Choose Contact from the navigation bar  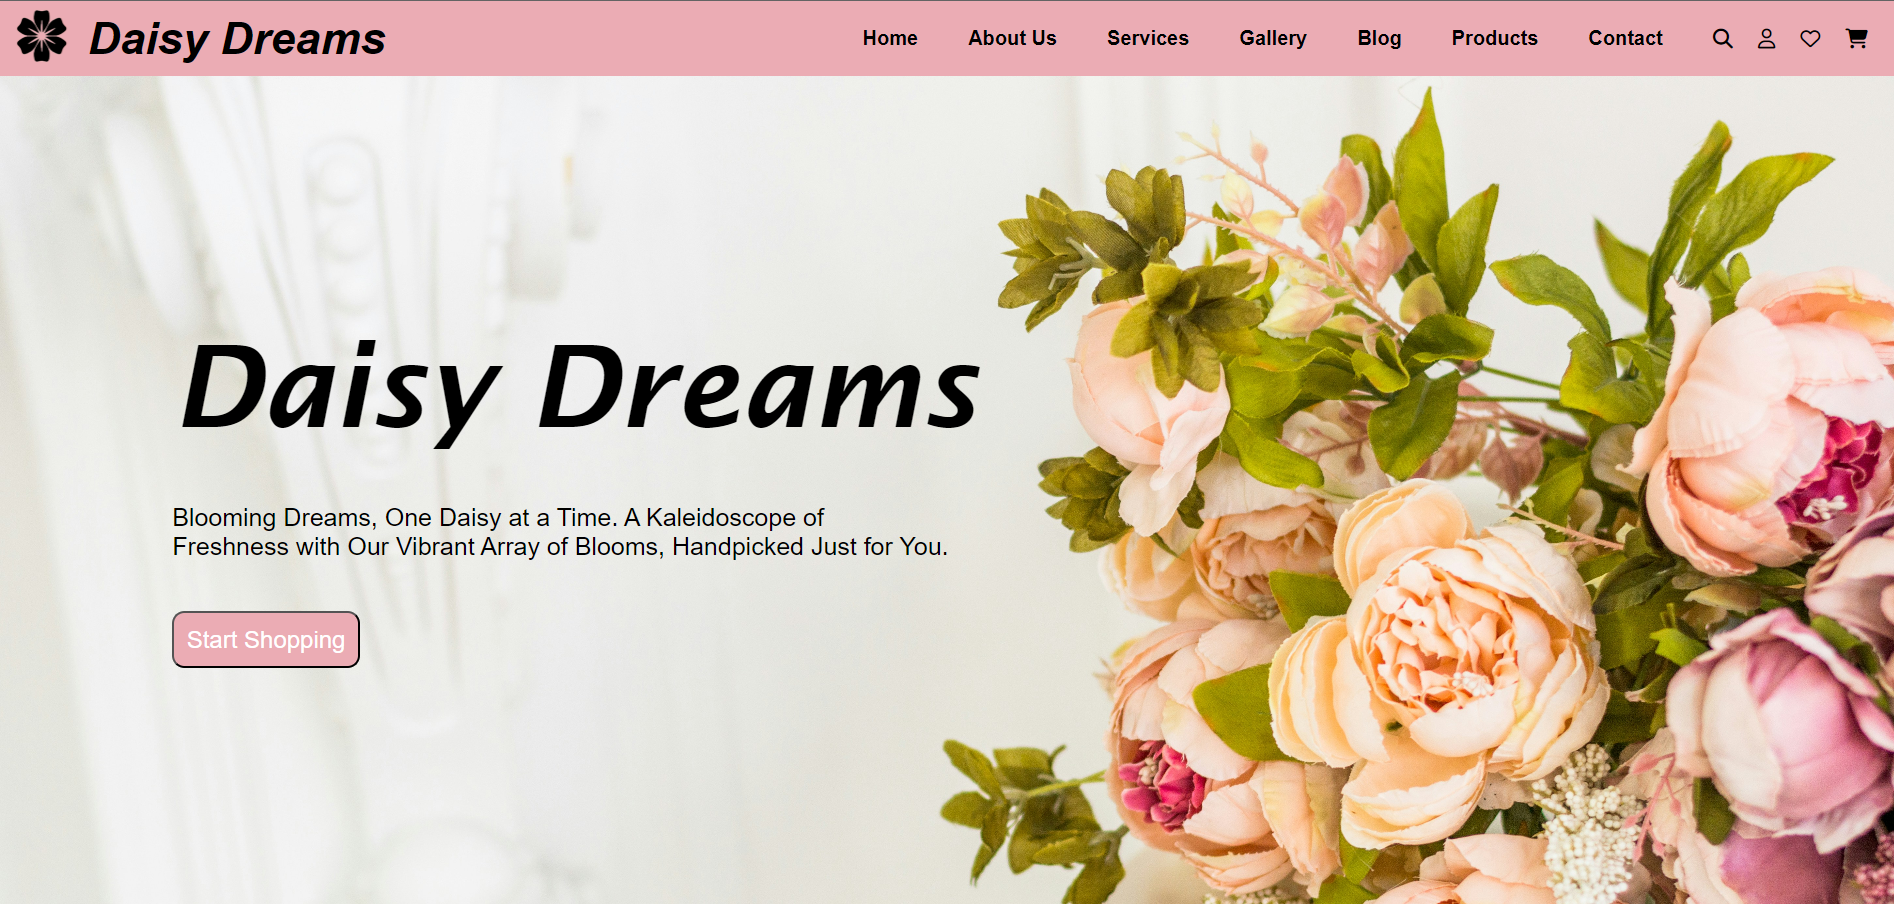click(x=1625, y=39)
